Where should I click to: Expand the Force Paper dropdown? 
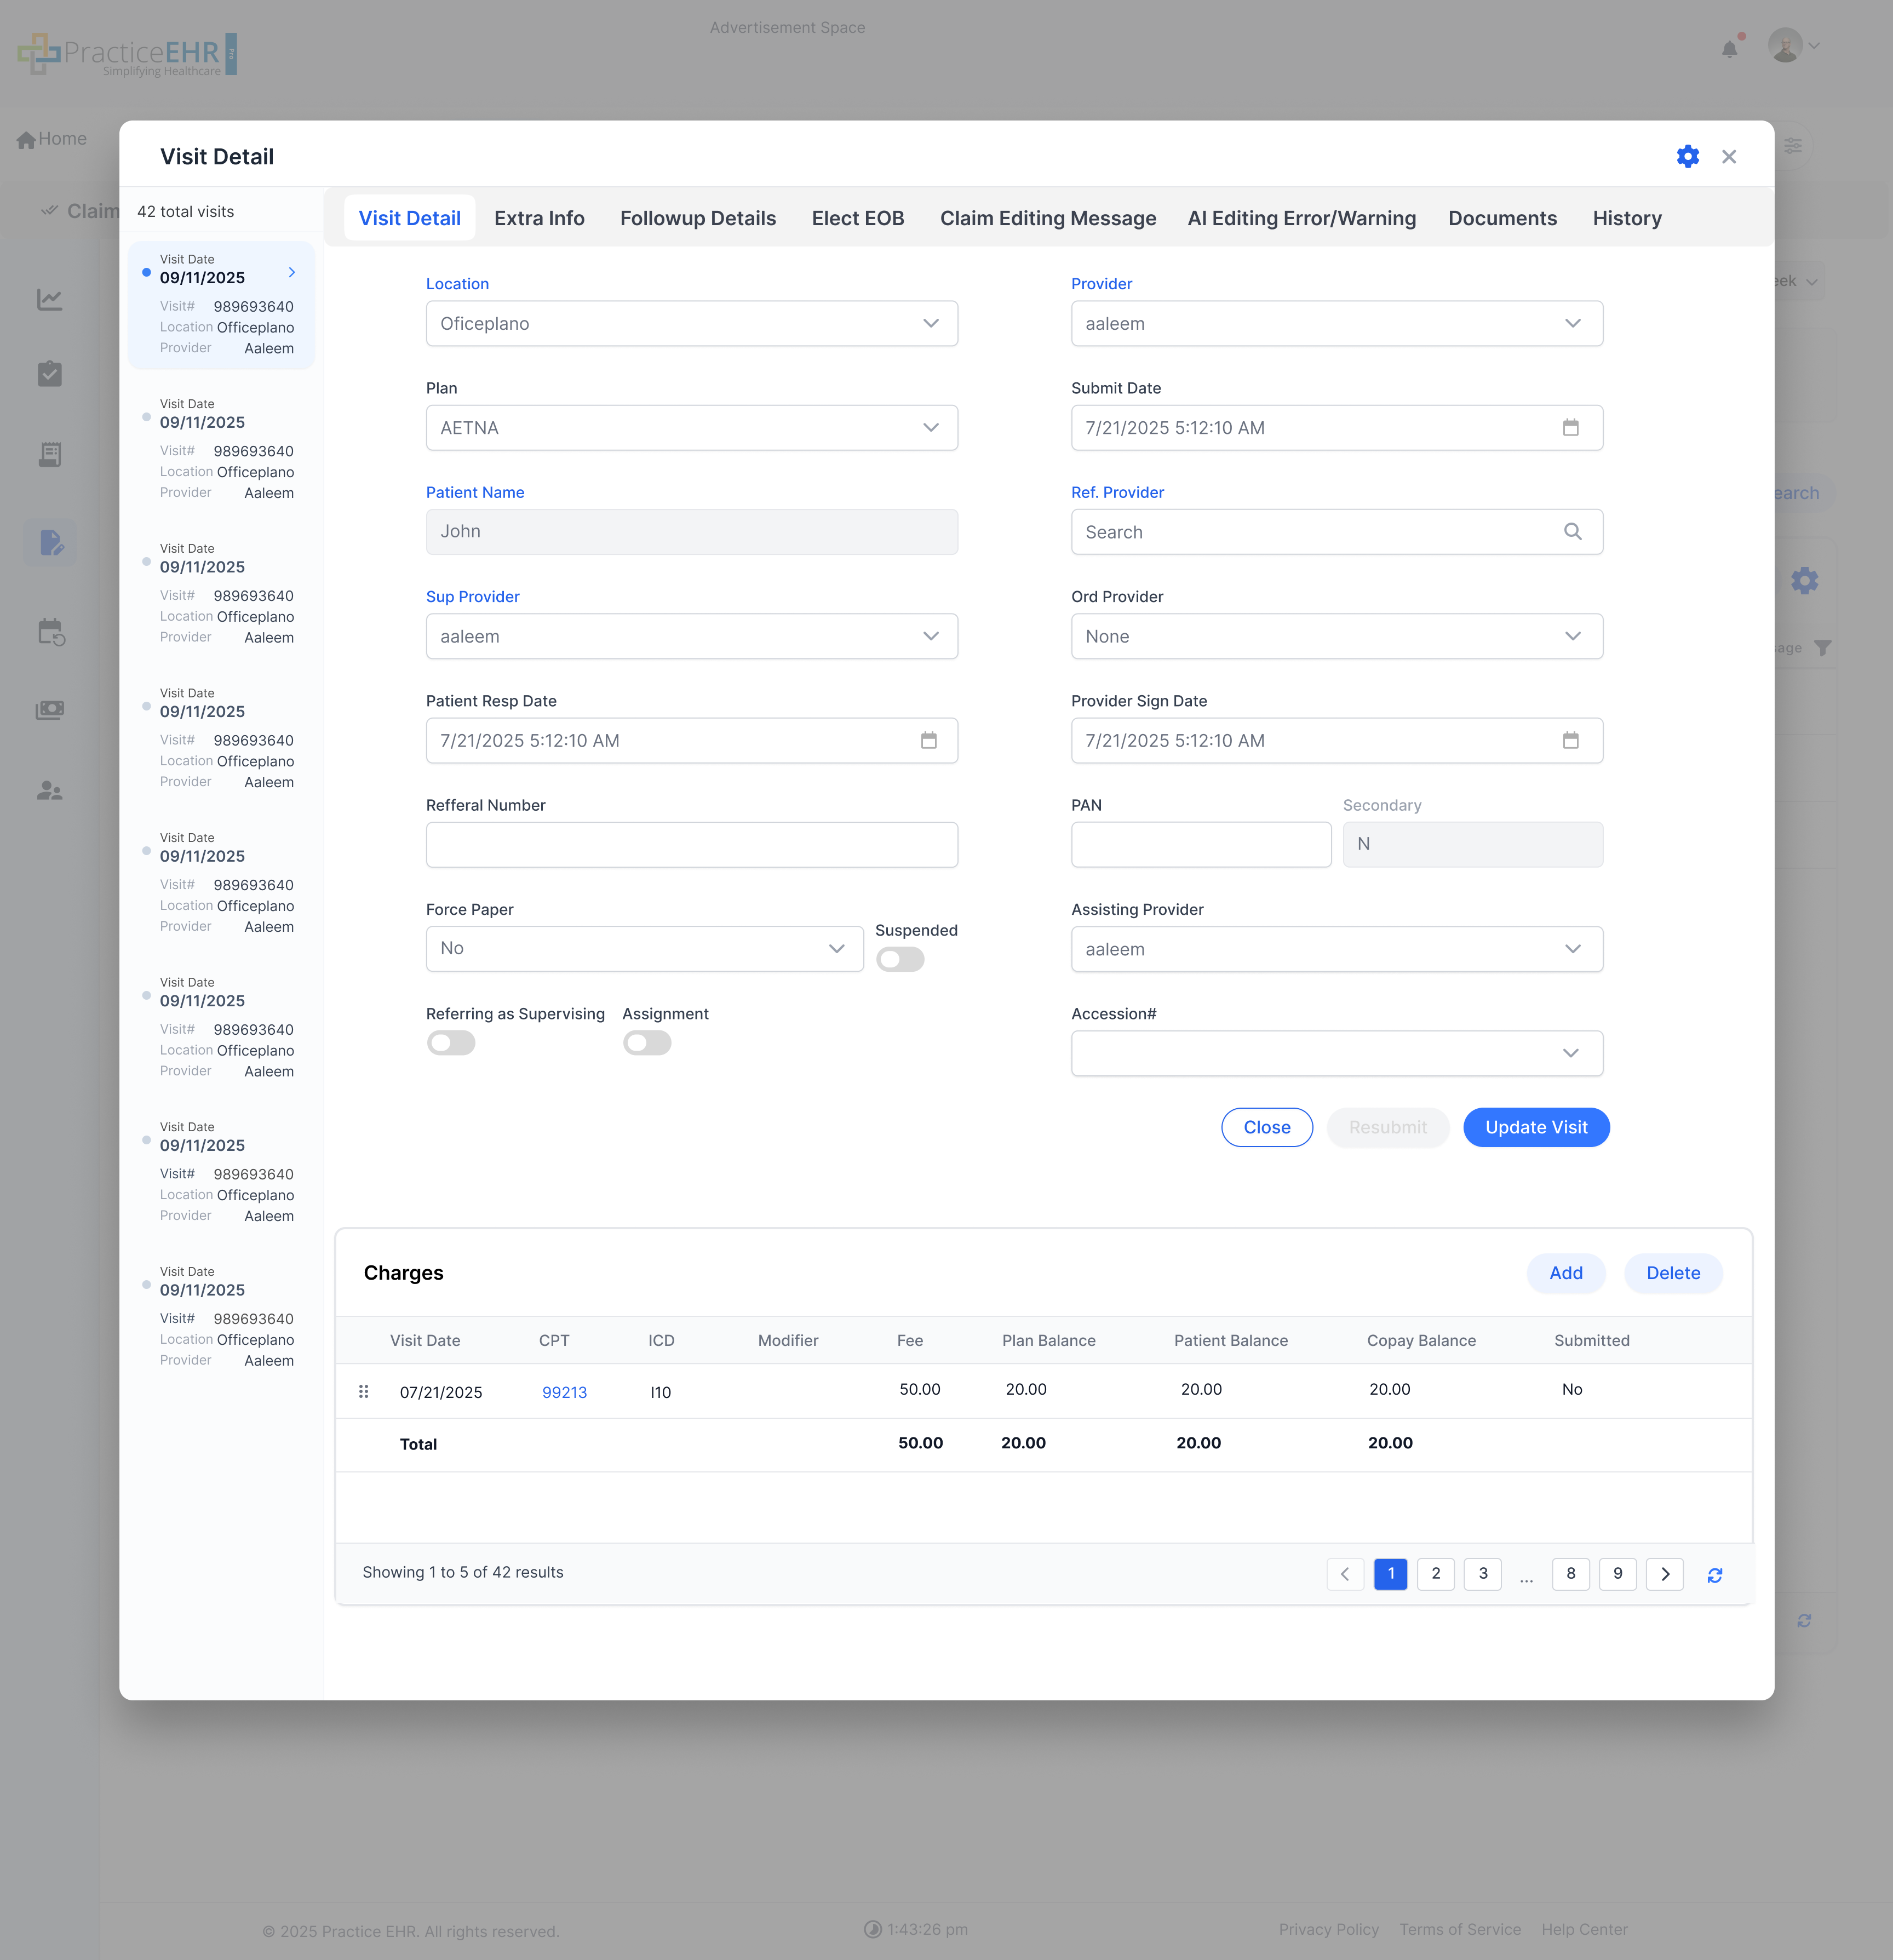[644, 949]
